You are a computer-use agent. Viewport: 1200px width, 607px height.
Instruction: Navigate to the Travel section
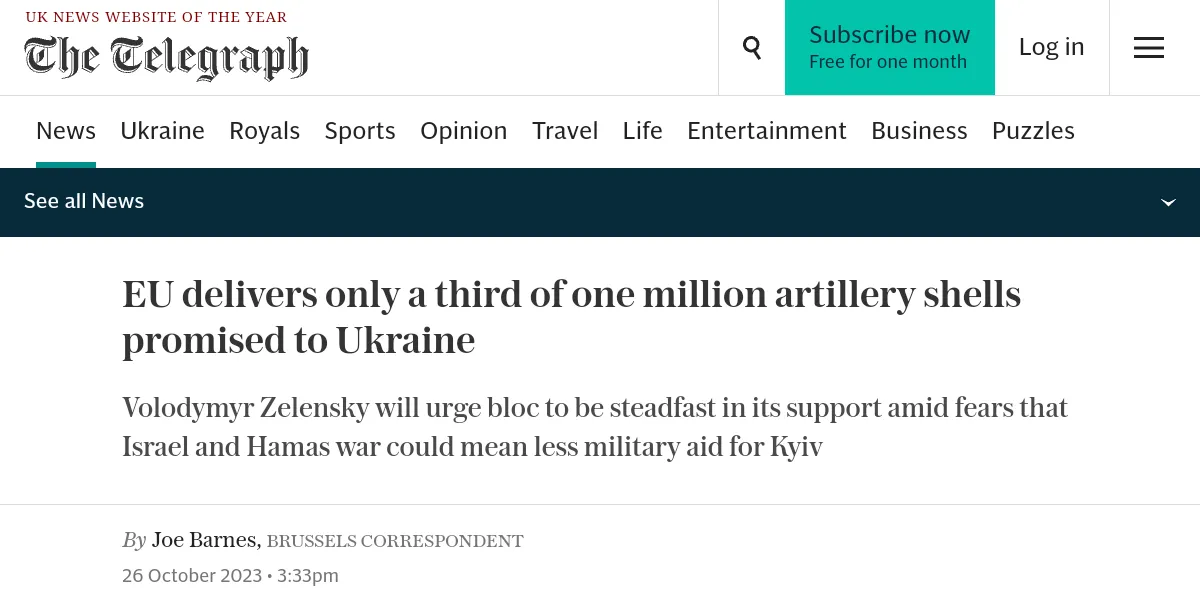click(565, 131)
